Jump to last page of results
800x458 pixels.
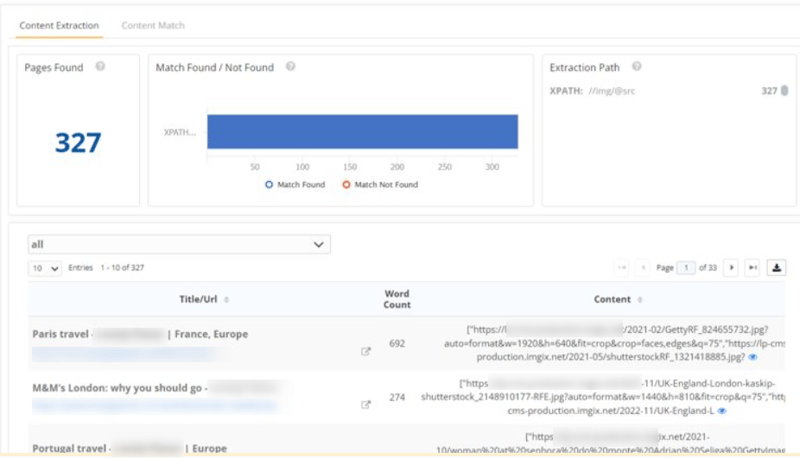(x=753, y=267)
